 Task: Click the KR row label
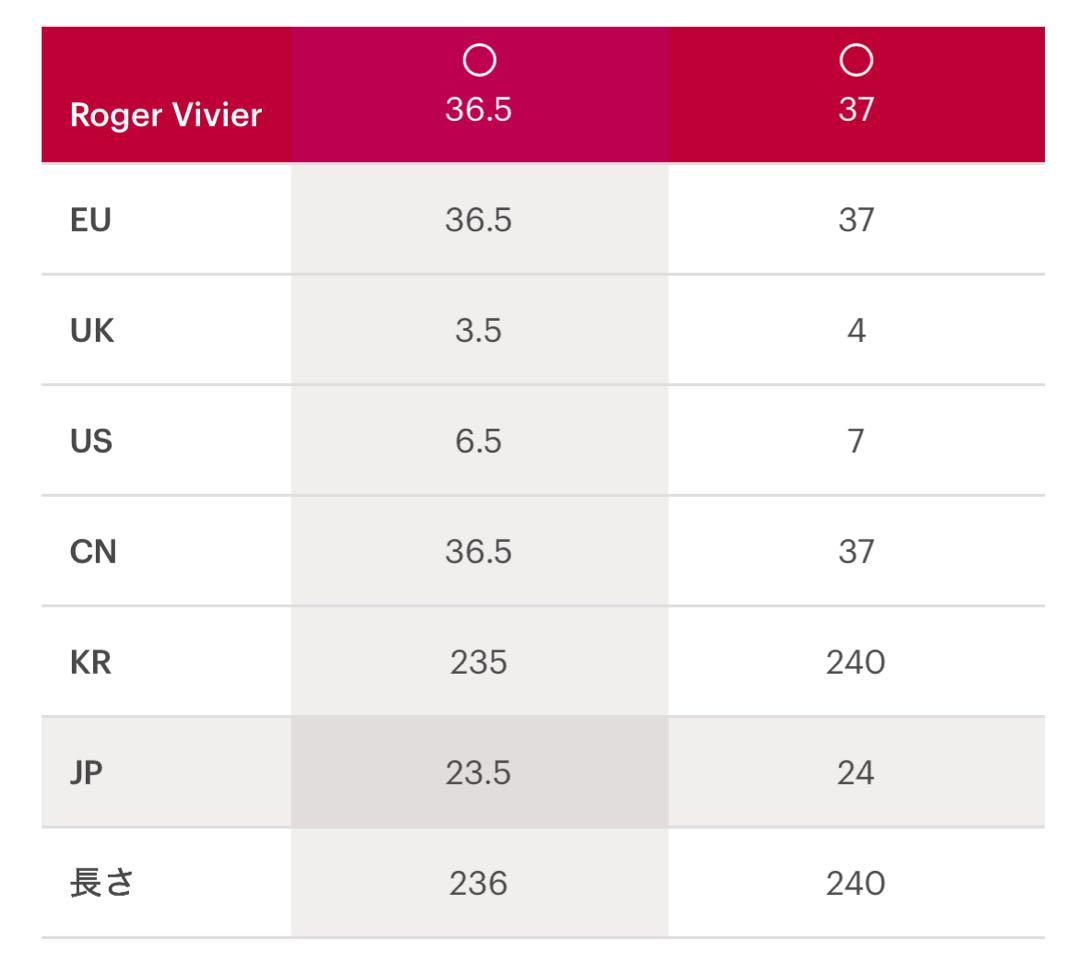[x=91, y=662]
